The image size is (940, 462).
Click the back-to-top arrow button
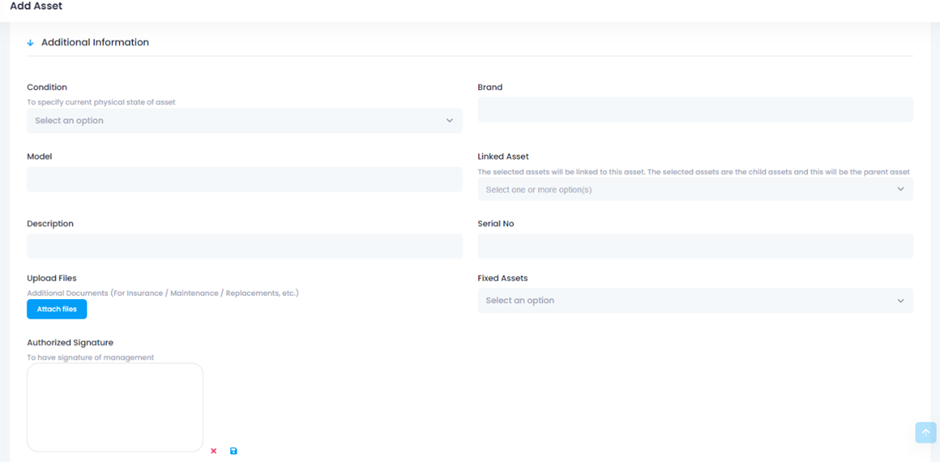926,432
